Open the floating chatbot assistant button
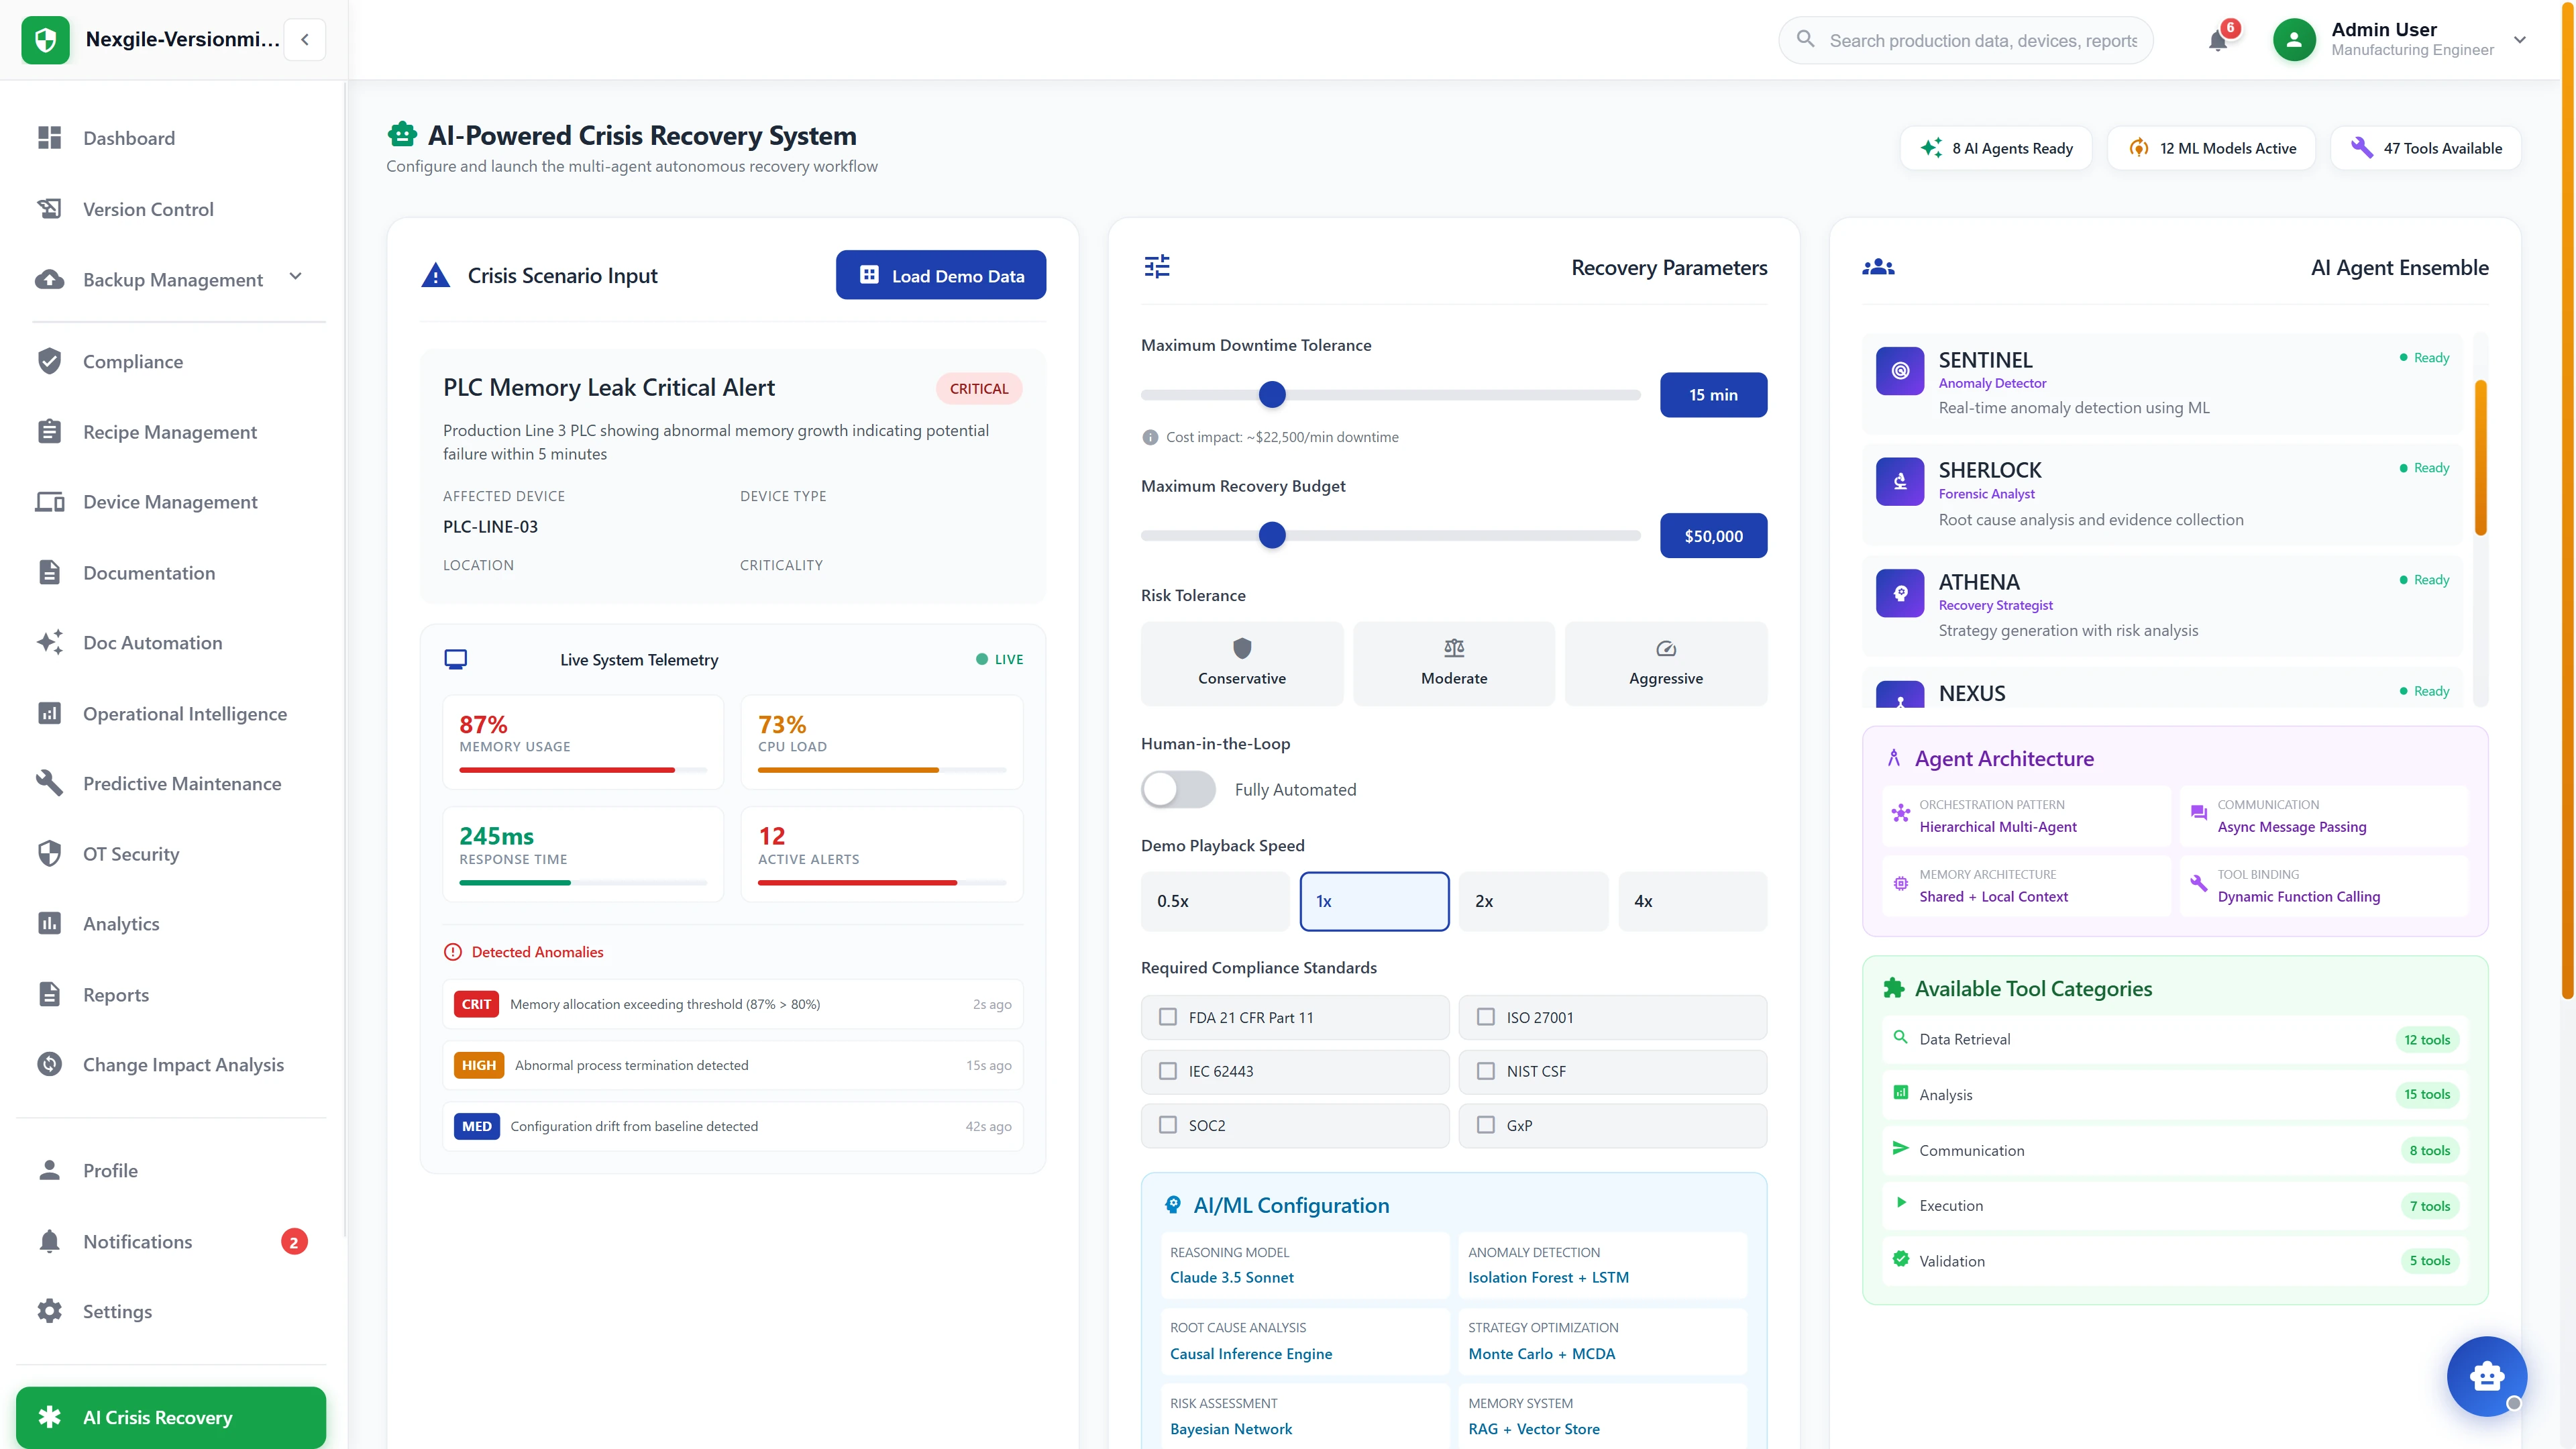2576x1449 pixels. (2486, 1376)
